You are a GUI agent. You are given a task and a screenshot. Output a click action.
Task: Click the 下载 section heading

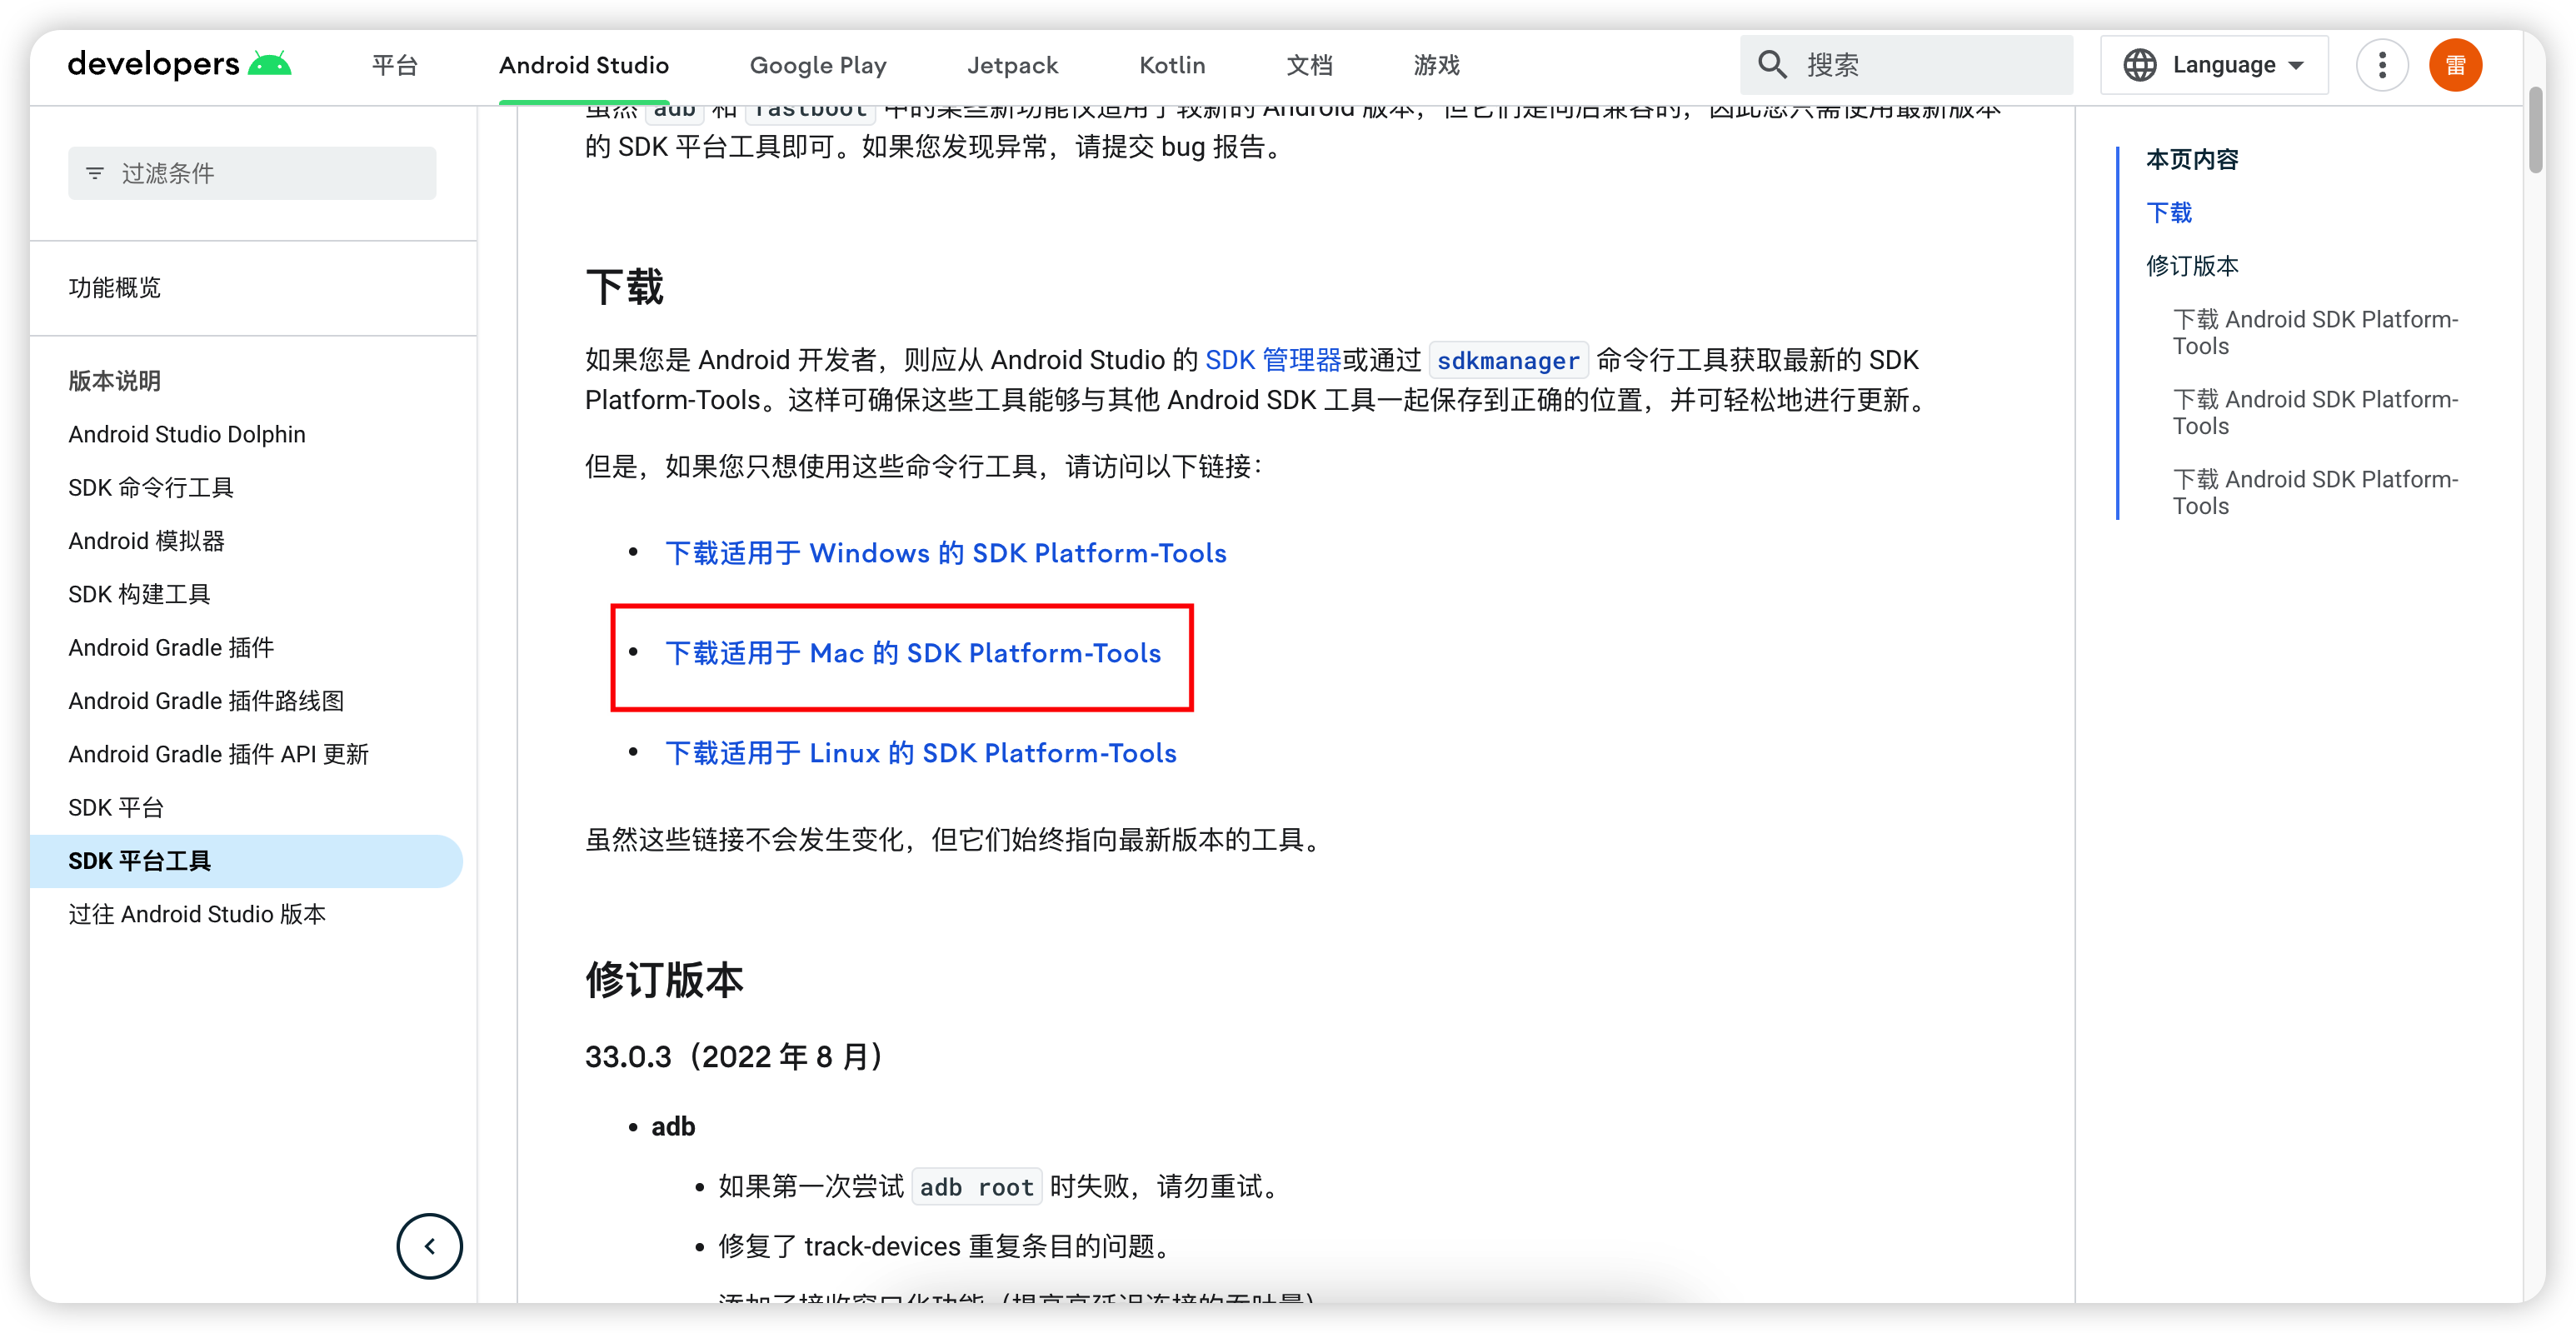(624, 287)
